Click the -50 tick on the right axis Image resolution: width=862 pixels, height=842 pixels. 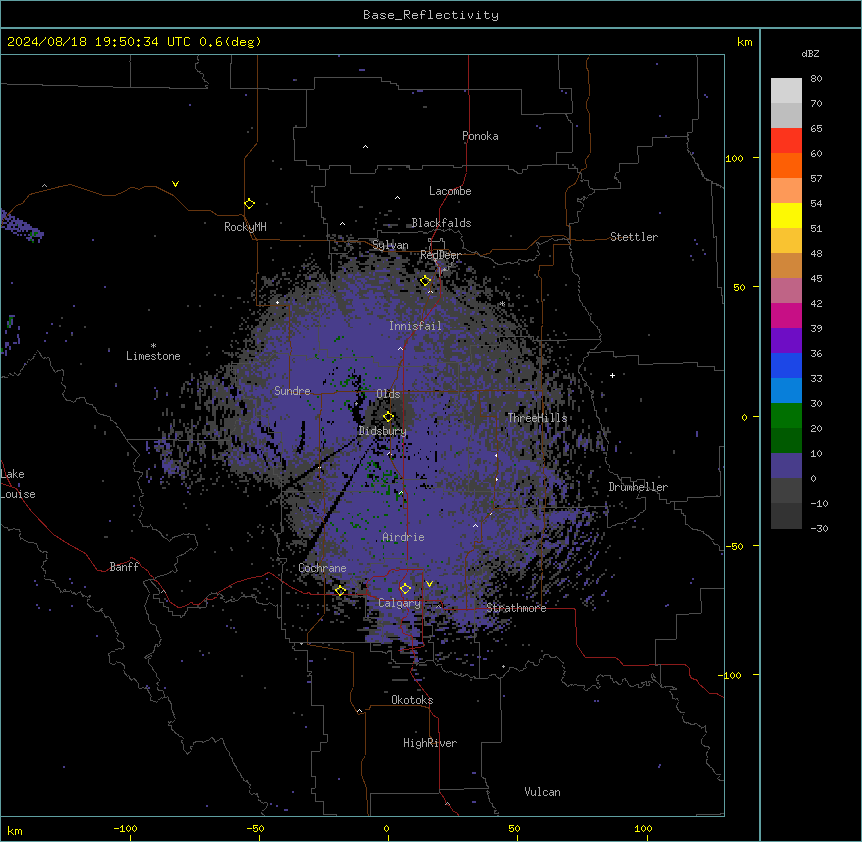(x=734, y=546)
